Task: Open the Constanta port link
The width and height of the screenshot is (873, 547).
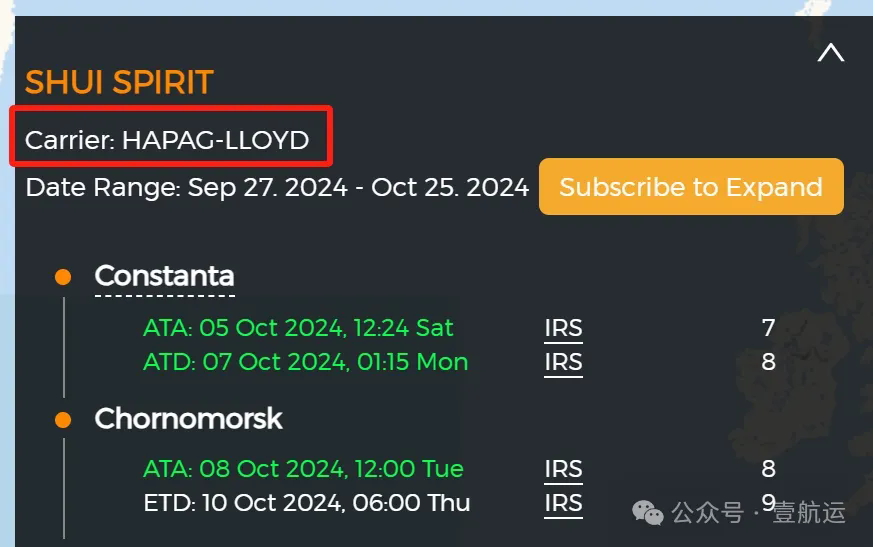Action: pos(164,276)
